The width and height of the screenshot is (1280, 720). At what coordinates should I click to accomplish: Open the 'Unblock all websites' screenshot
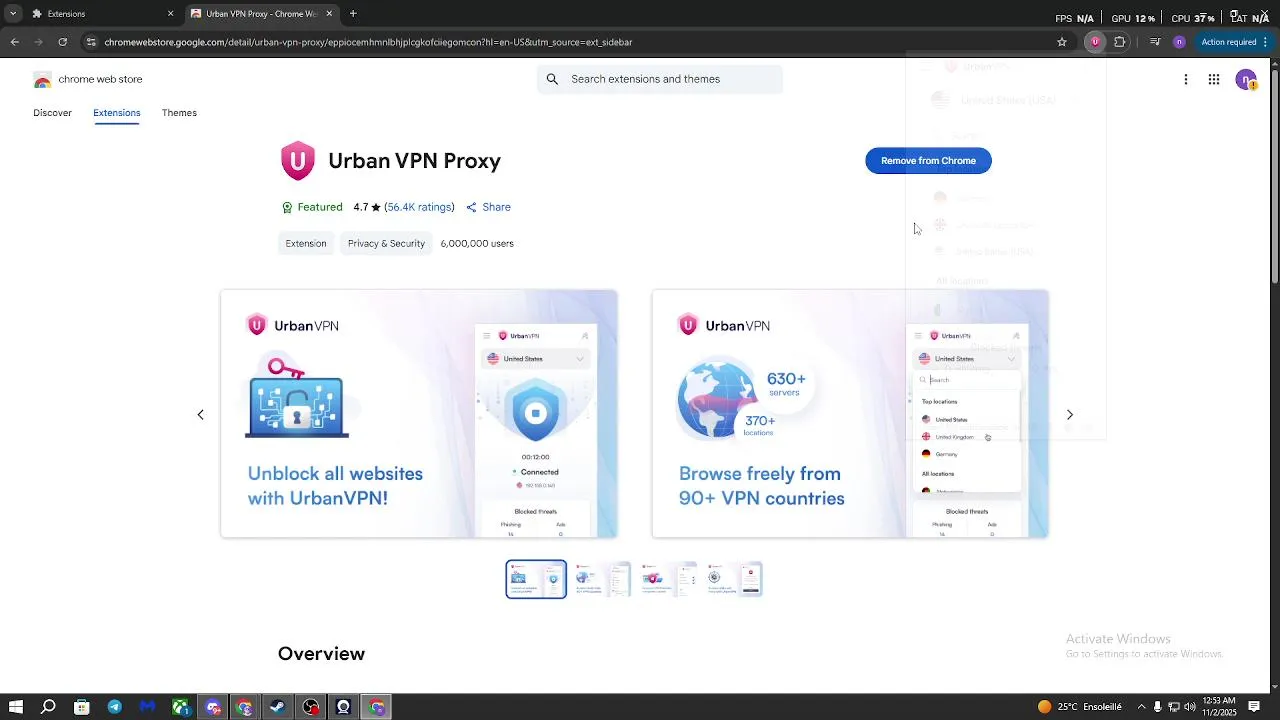point(419,414)
